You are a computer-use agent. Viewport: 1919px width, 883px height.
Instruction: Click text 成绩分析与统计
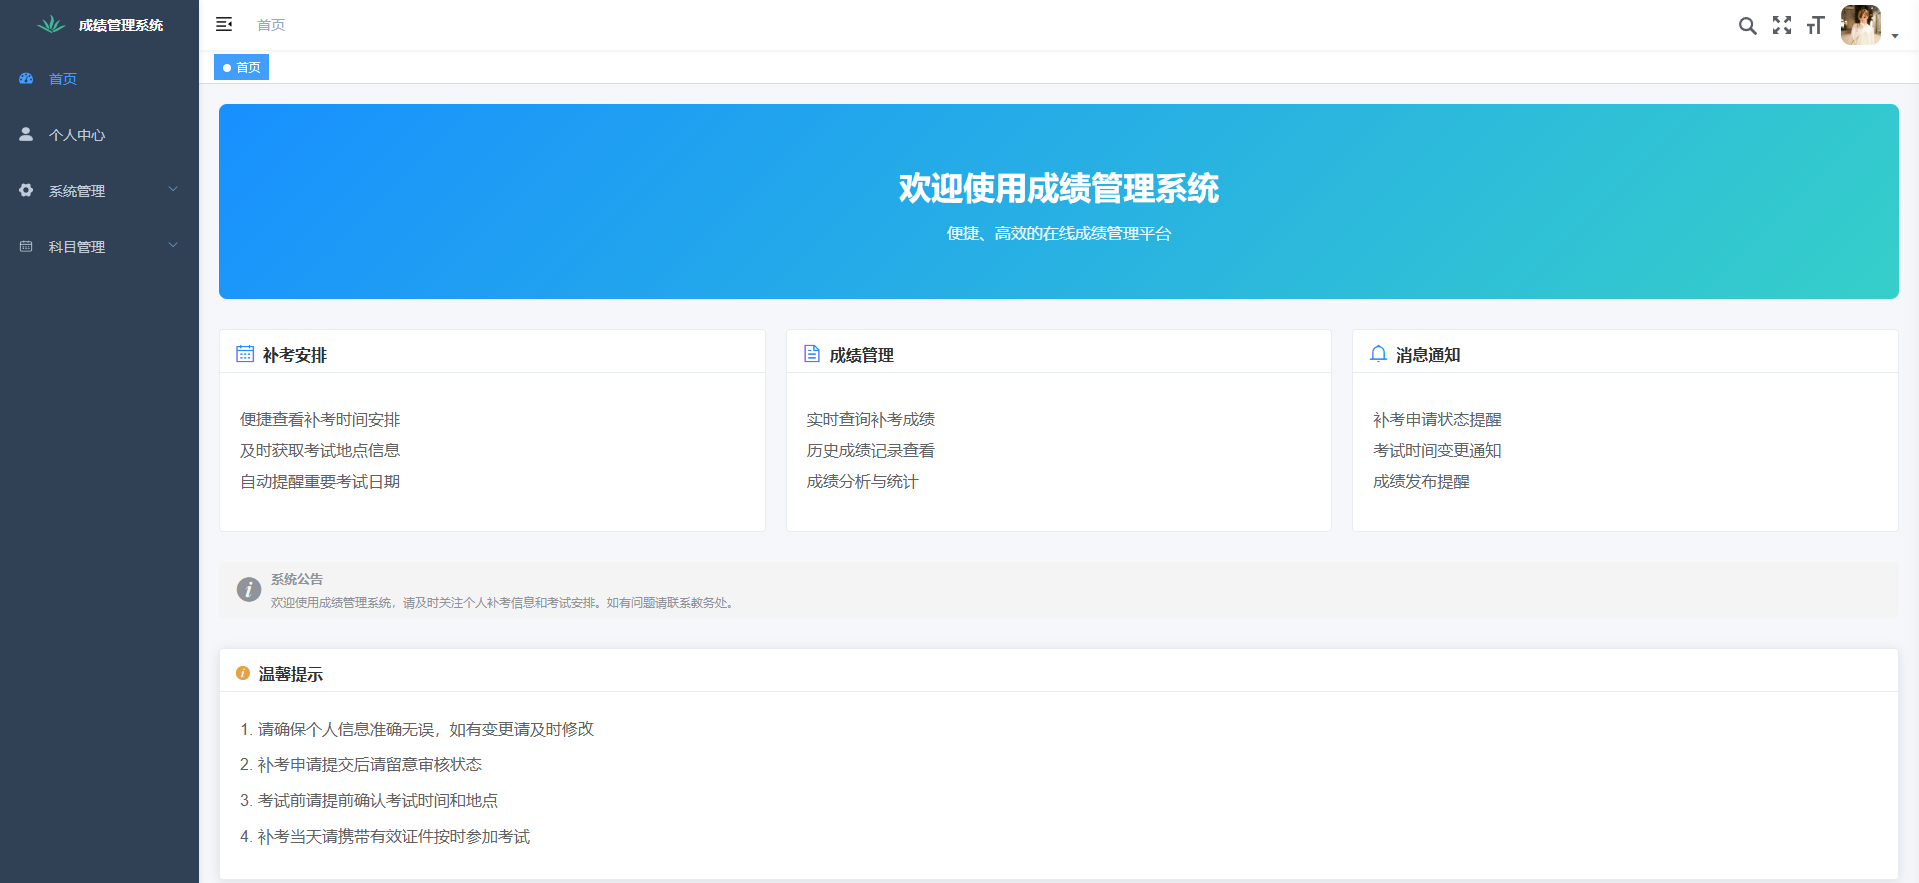[x=862, y=482]
